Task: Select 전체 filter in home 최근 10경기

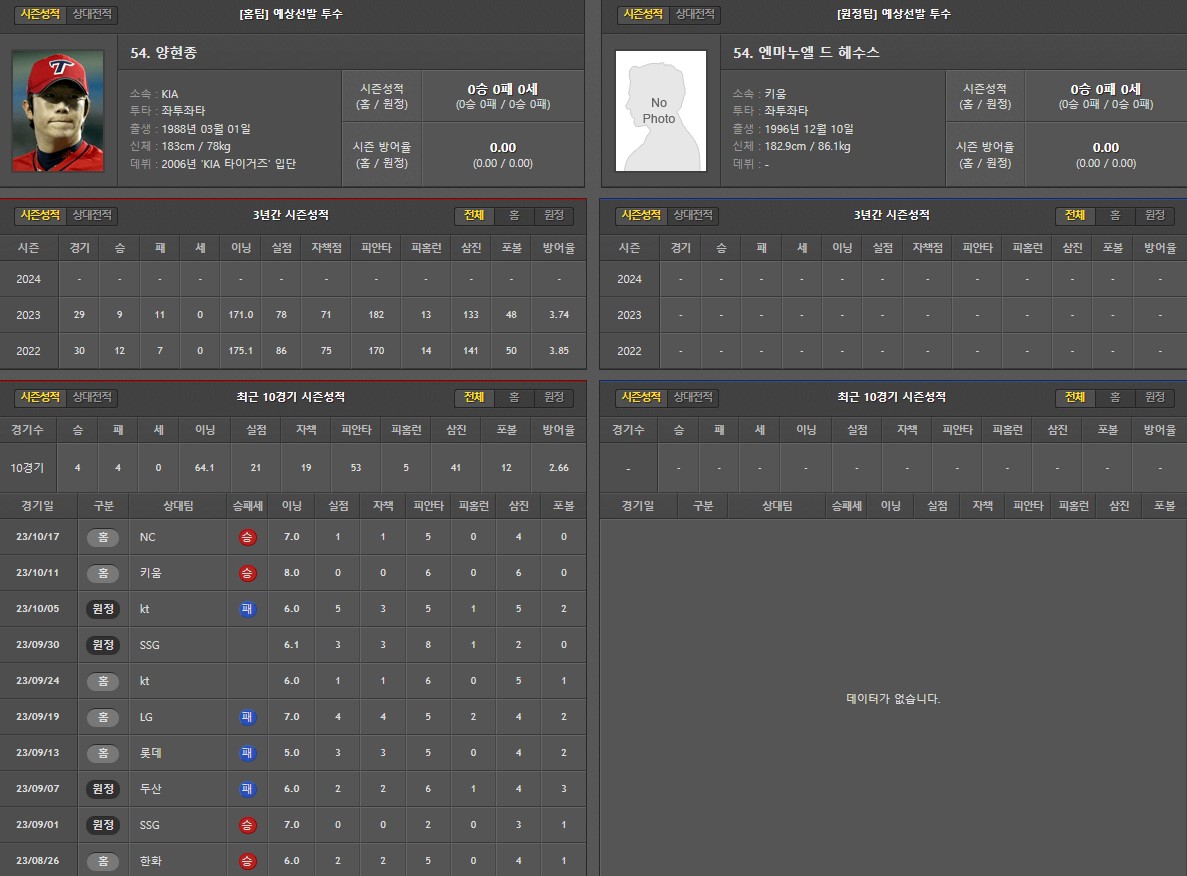Action: click(474, 397)
